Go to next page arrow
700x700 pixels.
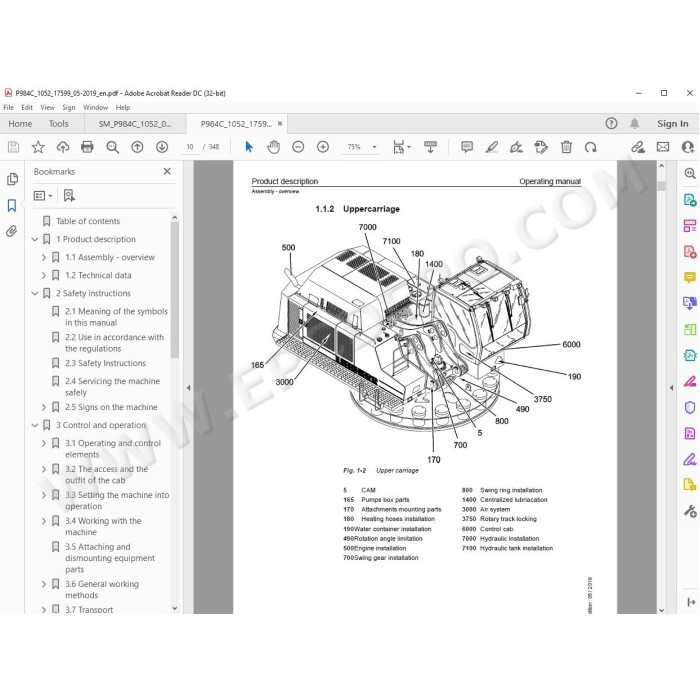[162, 147]
